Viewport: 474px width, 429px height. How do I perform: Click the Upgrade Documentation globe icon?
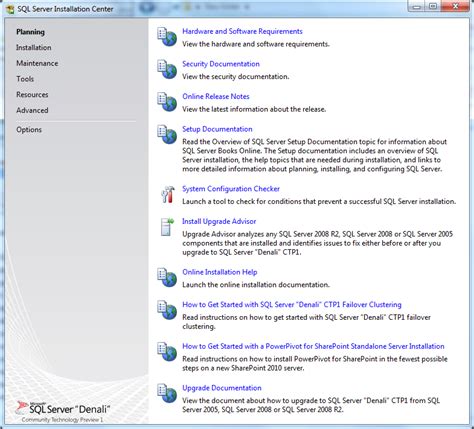(x=167, y=394)
